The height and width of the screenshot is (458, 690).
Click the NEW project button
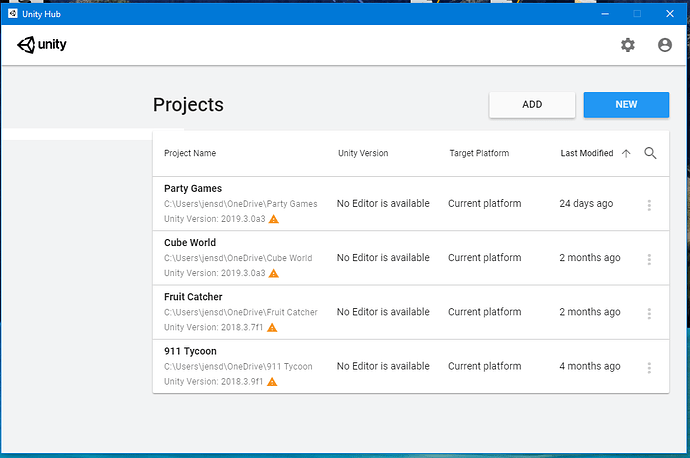point(626,105)
